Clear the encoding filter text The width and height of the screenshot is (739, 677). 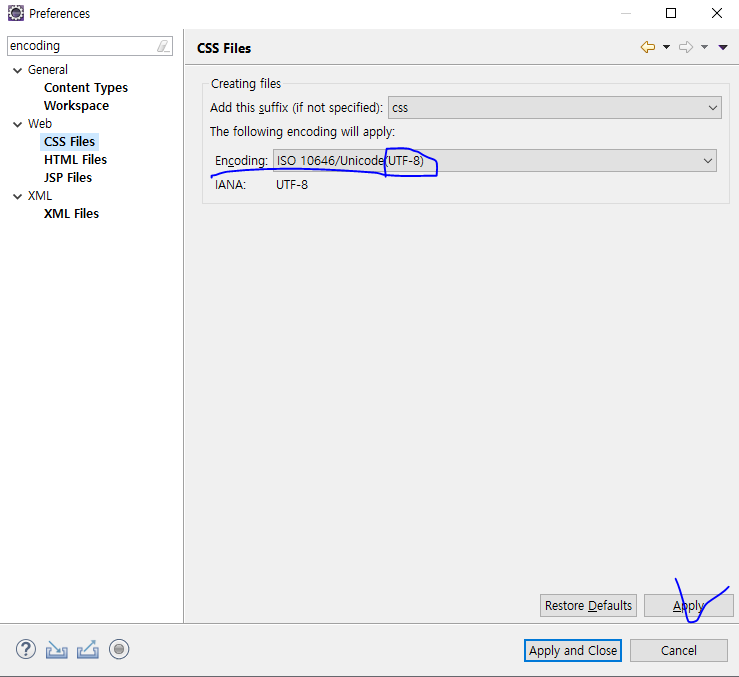pyautogui.click(x=163, y=46)
